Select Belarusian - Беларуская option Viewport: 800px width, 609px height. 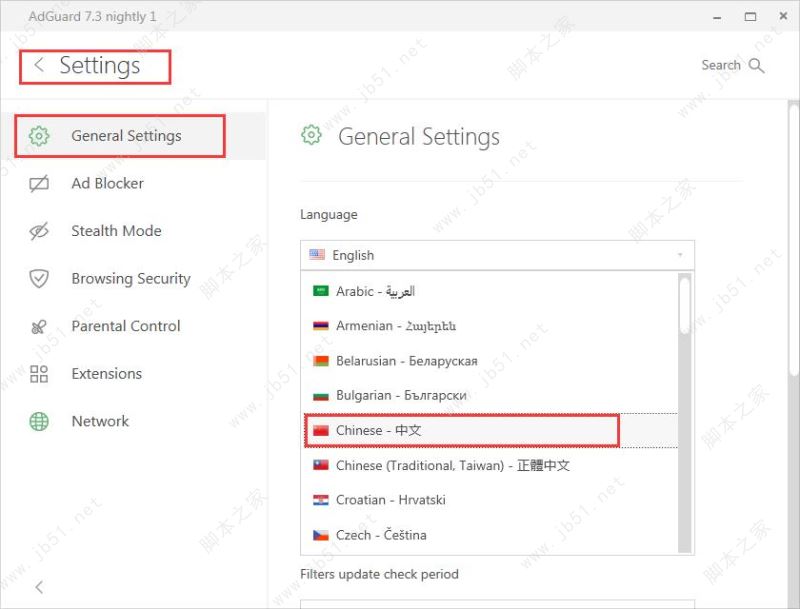tap(490, 361)
